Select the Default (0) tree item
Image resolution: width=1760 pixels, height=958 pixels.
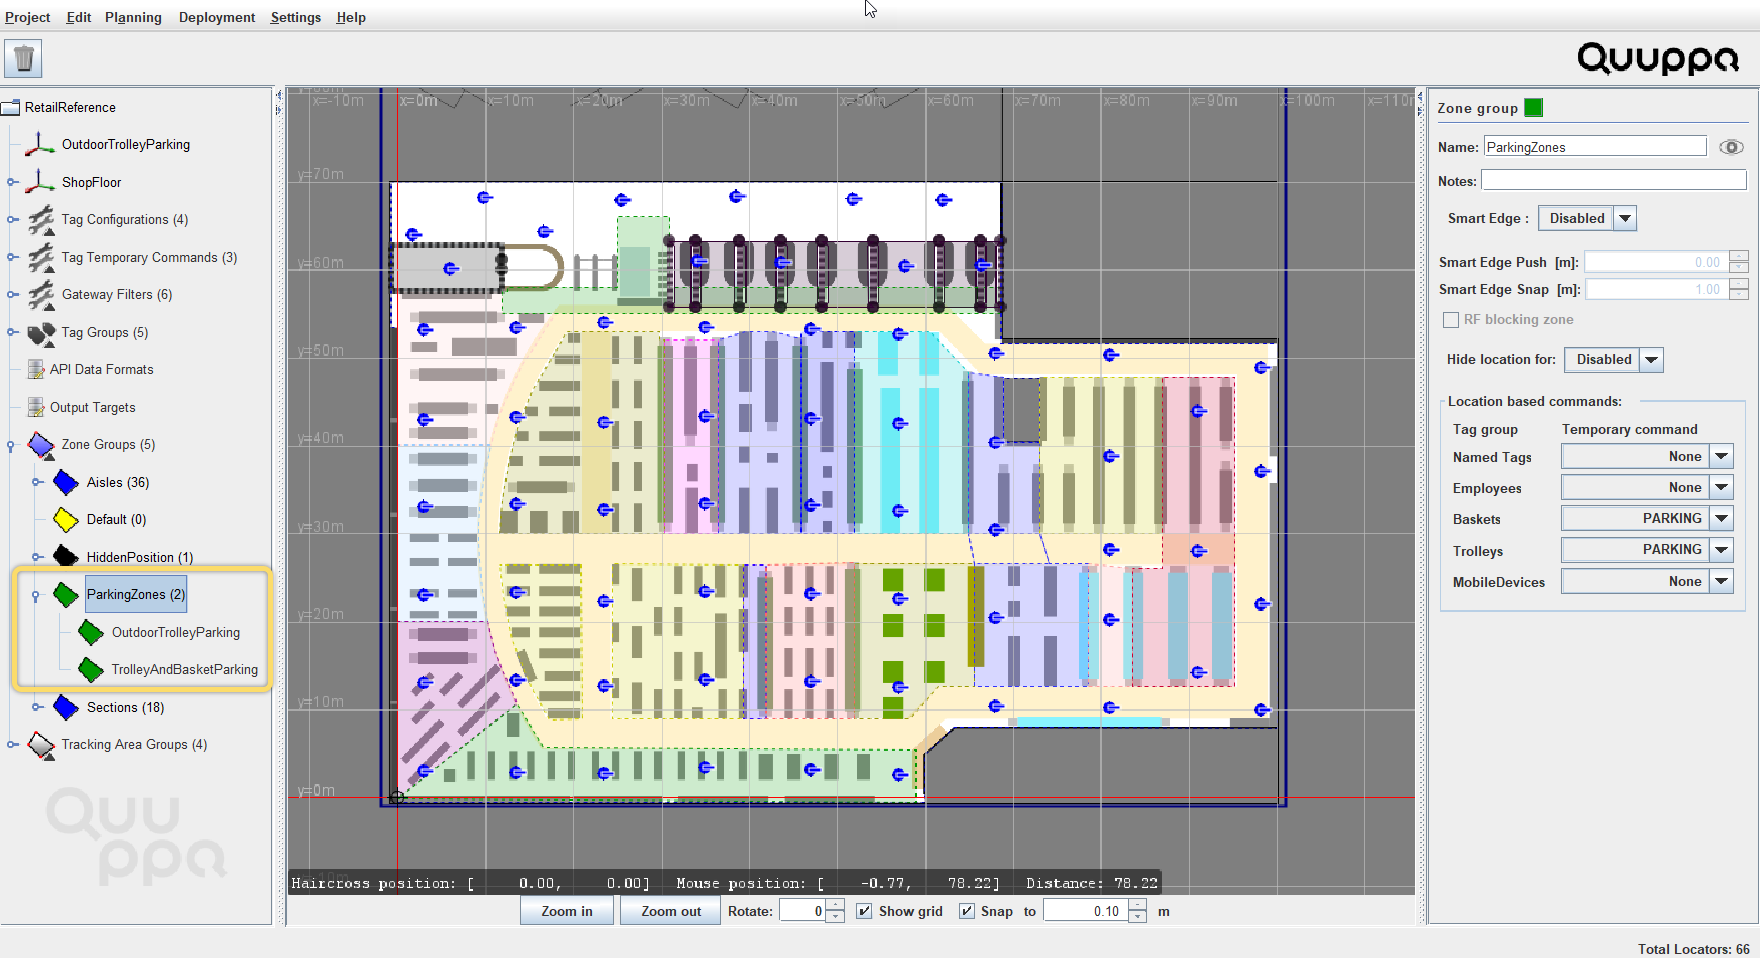[116, 520]
